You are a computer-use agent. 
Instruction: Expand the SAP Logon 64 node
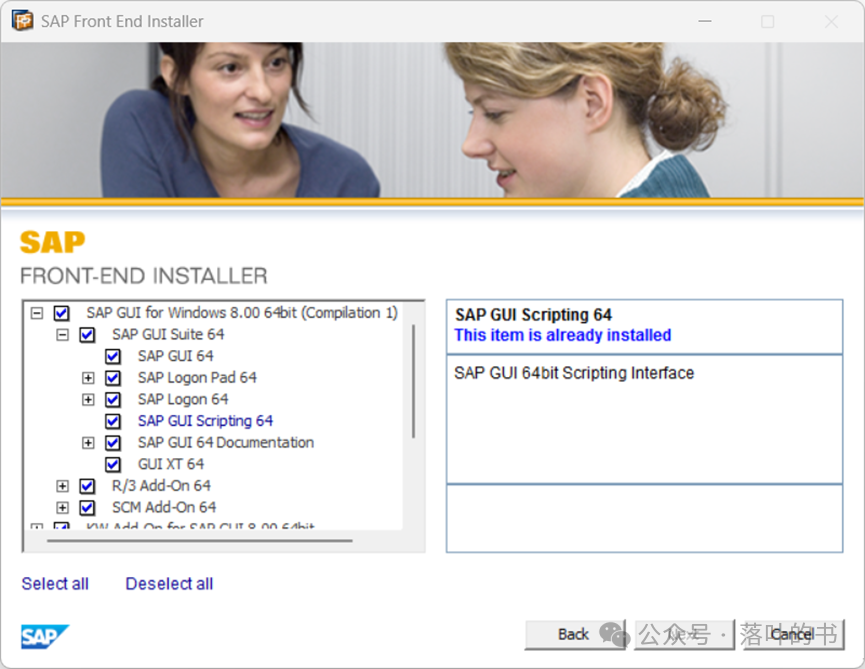88,399
